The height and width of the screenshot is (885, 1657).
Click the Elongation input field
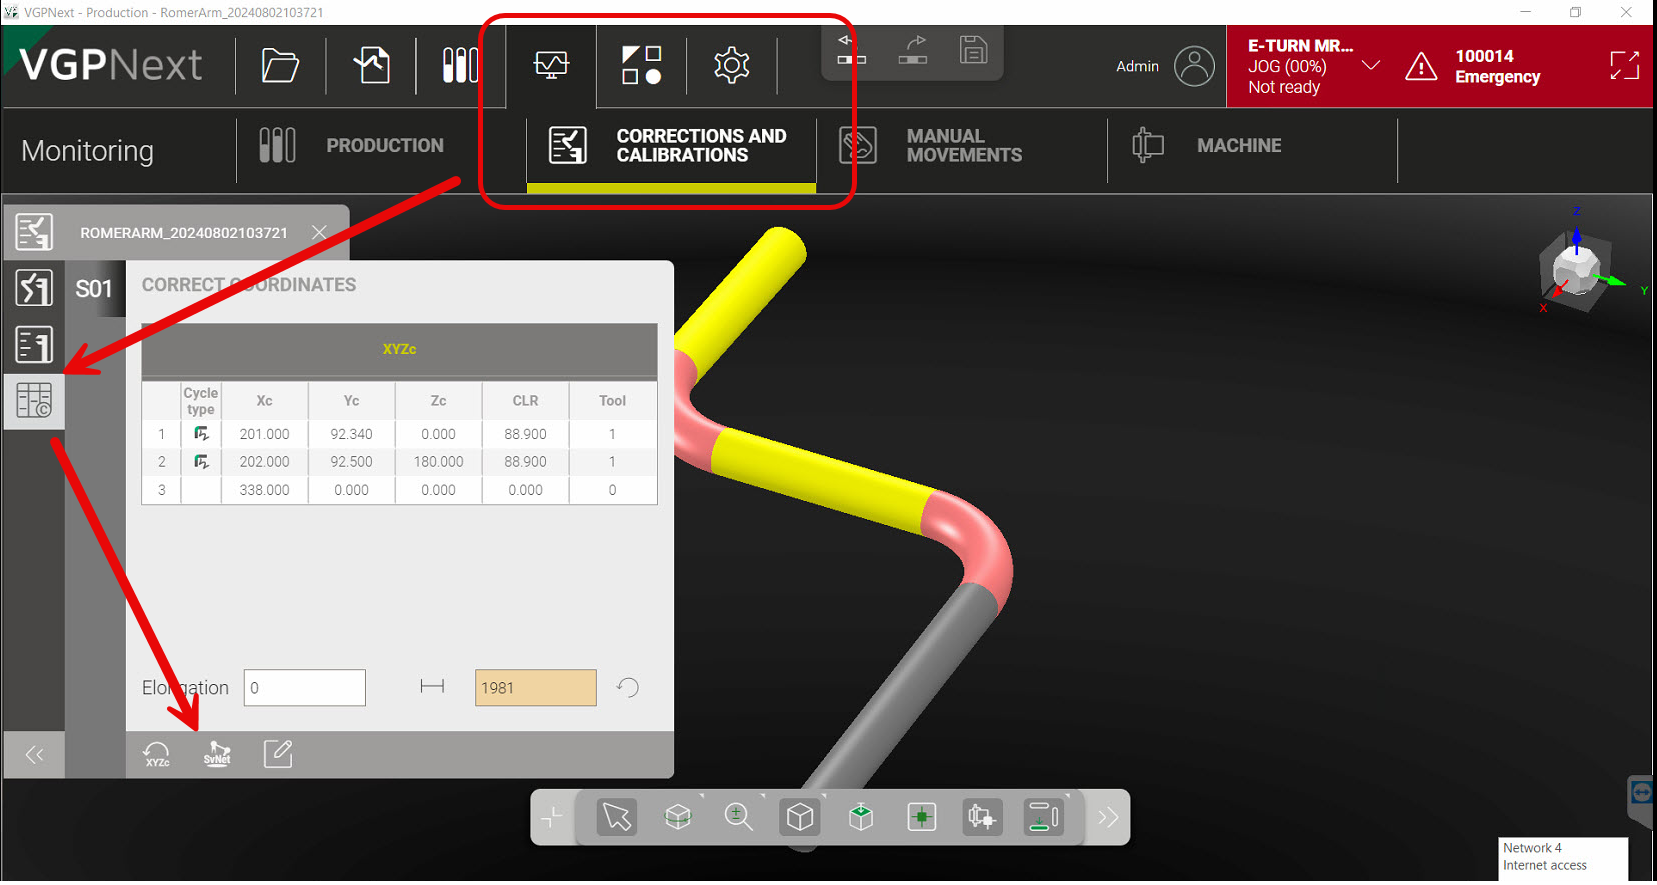tap(305, 688)
